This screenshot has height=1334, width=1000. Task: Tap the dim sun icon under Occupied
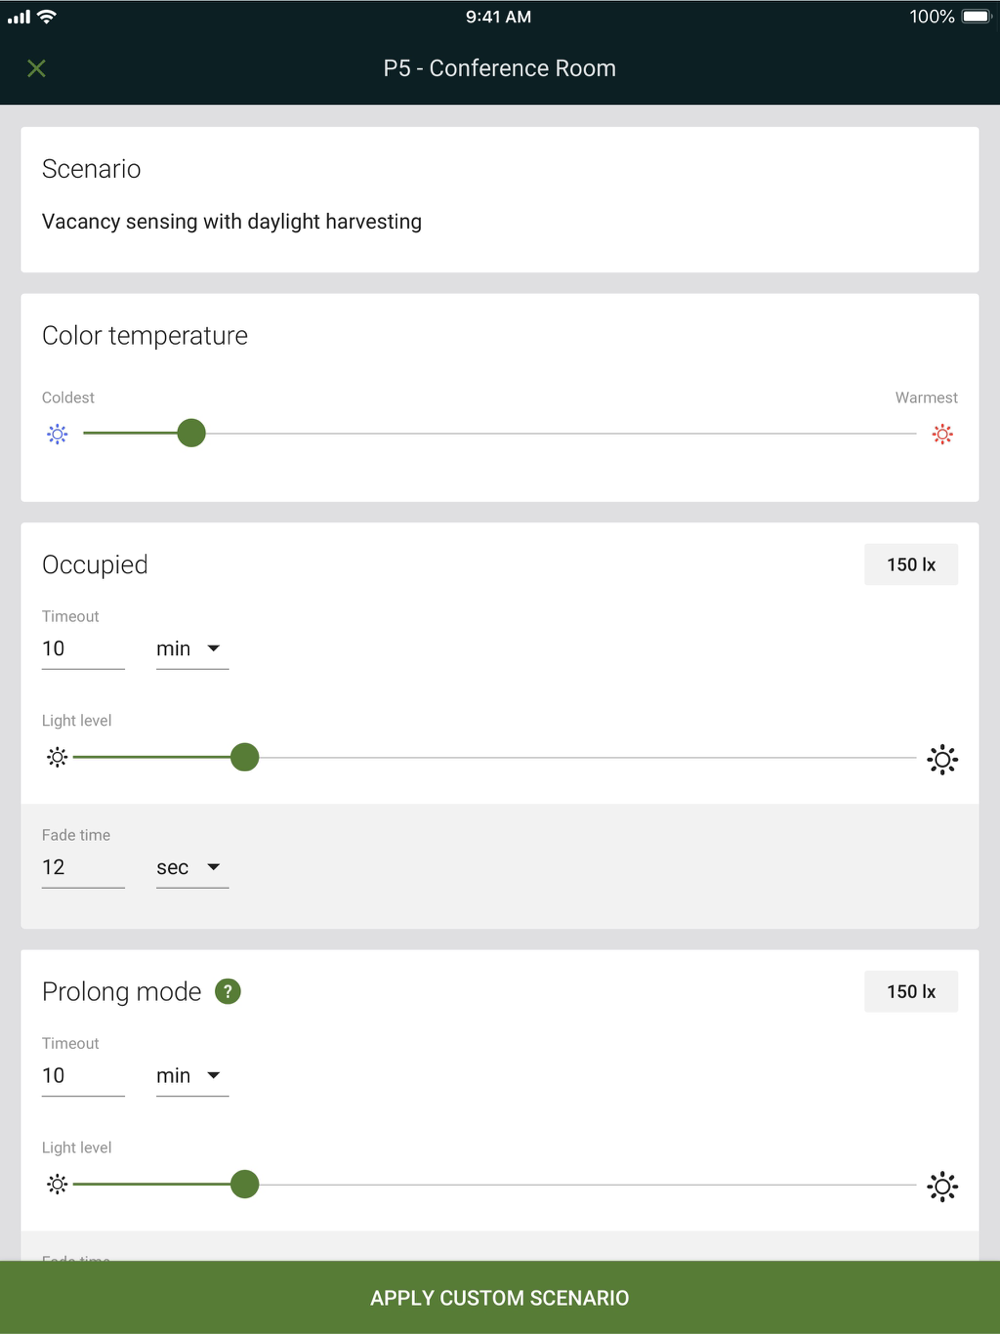tap(57, 758)
